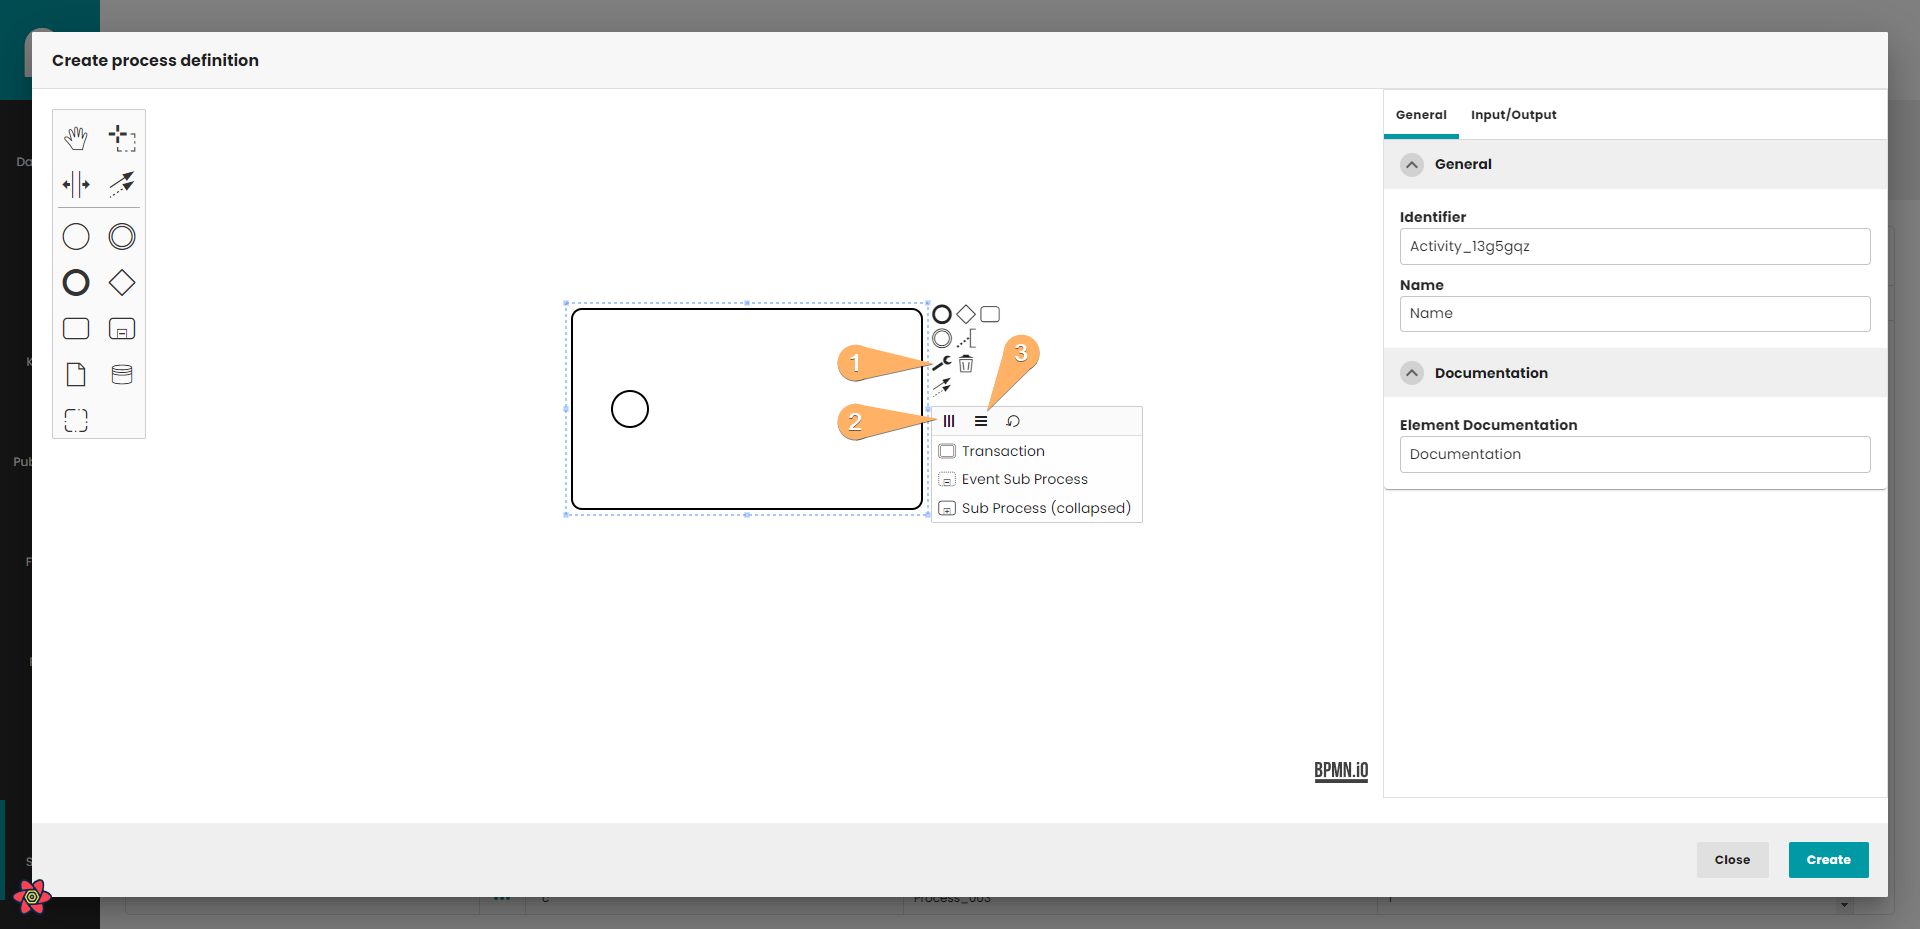Choose the create/remove space tool
This screenshot has height=929, width=1920.
[x=76, y=184]
